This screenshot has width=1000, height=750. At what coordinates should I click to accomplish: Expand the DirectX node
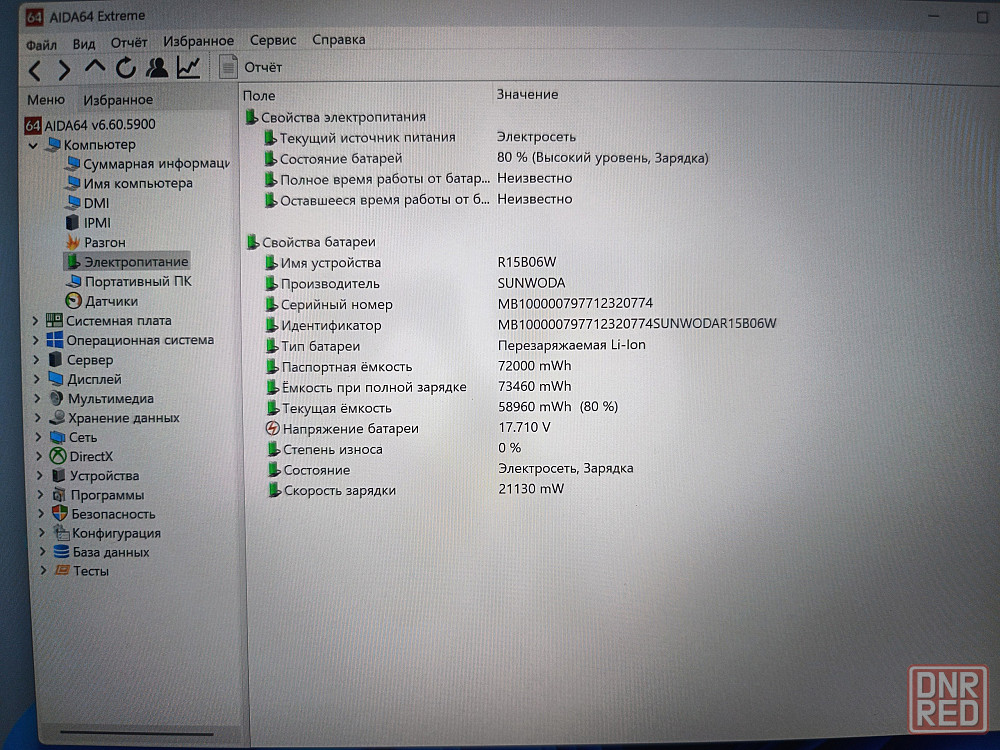40,457
